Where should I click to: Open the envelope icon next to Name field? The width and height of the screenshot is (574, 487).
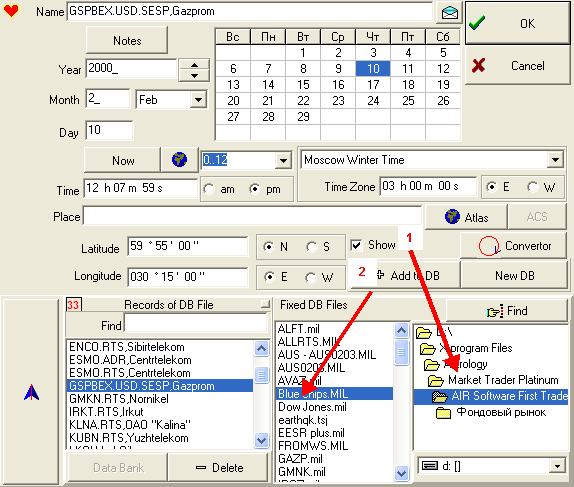point(449,12)
